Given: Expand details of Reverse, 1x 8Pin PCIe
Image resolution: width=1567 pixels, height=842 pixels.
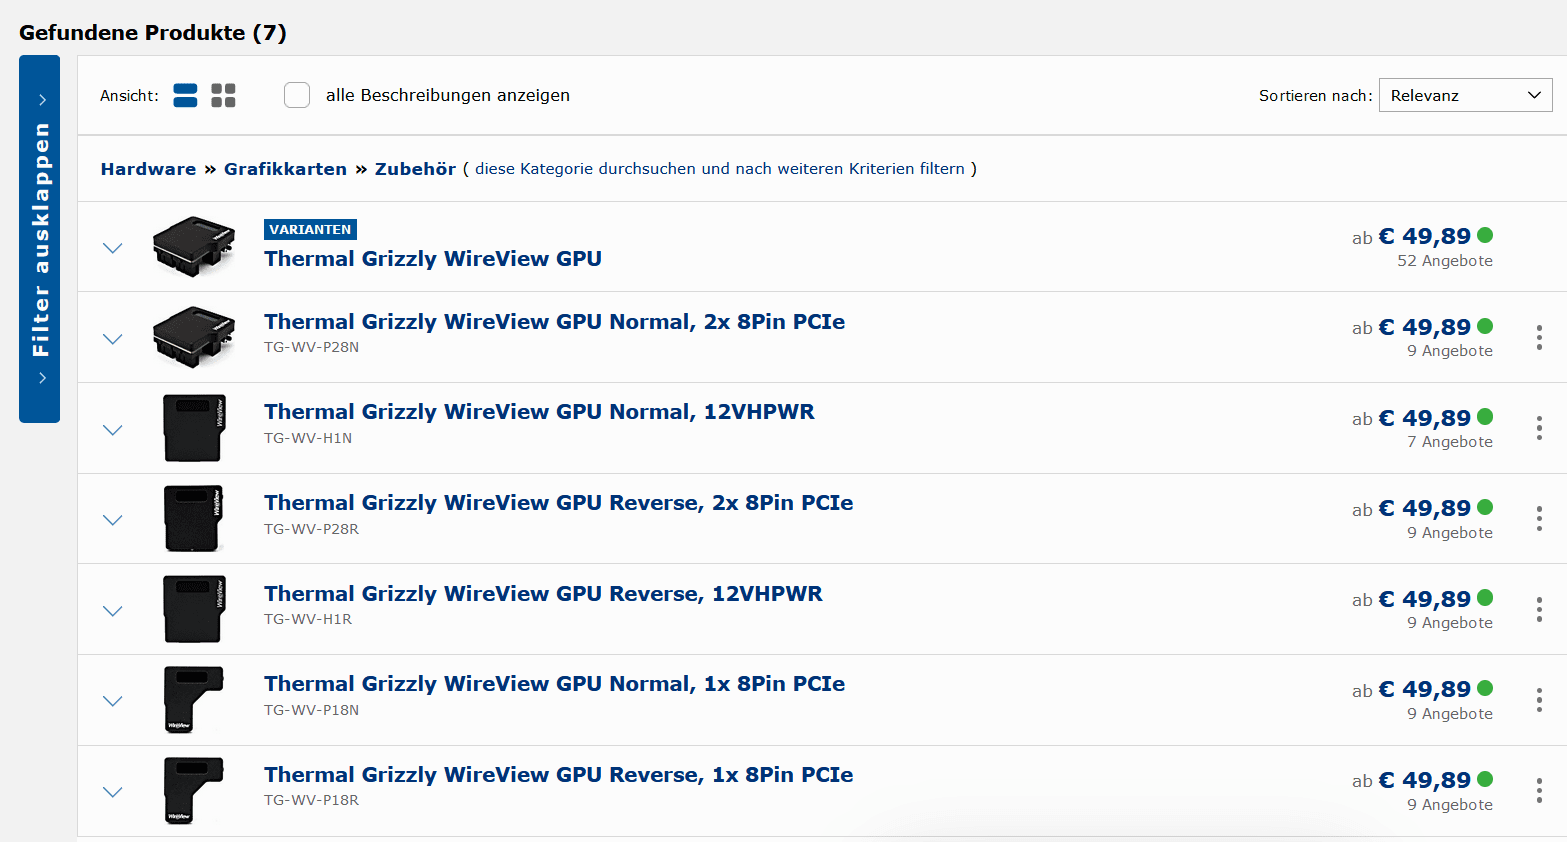Looking at the screenshot, I should click(x=113, y=792).
